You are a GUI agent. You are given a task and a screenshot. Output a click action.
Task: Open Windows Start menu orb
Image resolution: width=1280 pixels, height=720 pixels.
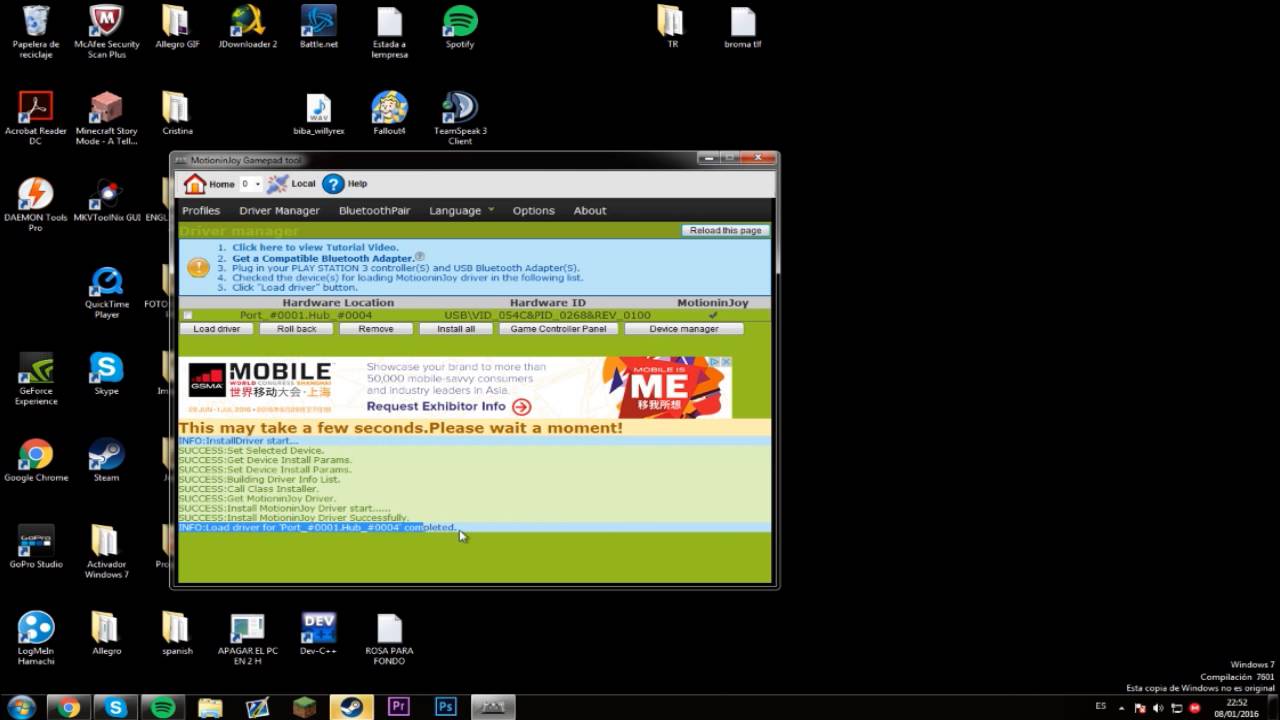(21, 707)
